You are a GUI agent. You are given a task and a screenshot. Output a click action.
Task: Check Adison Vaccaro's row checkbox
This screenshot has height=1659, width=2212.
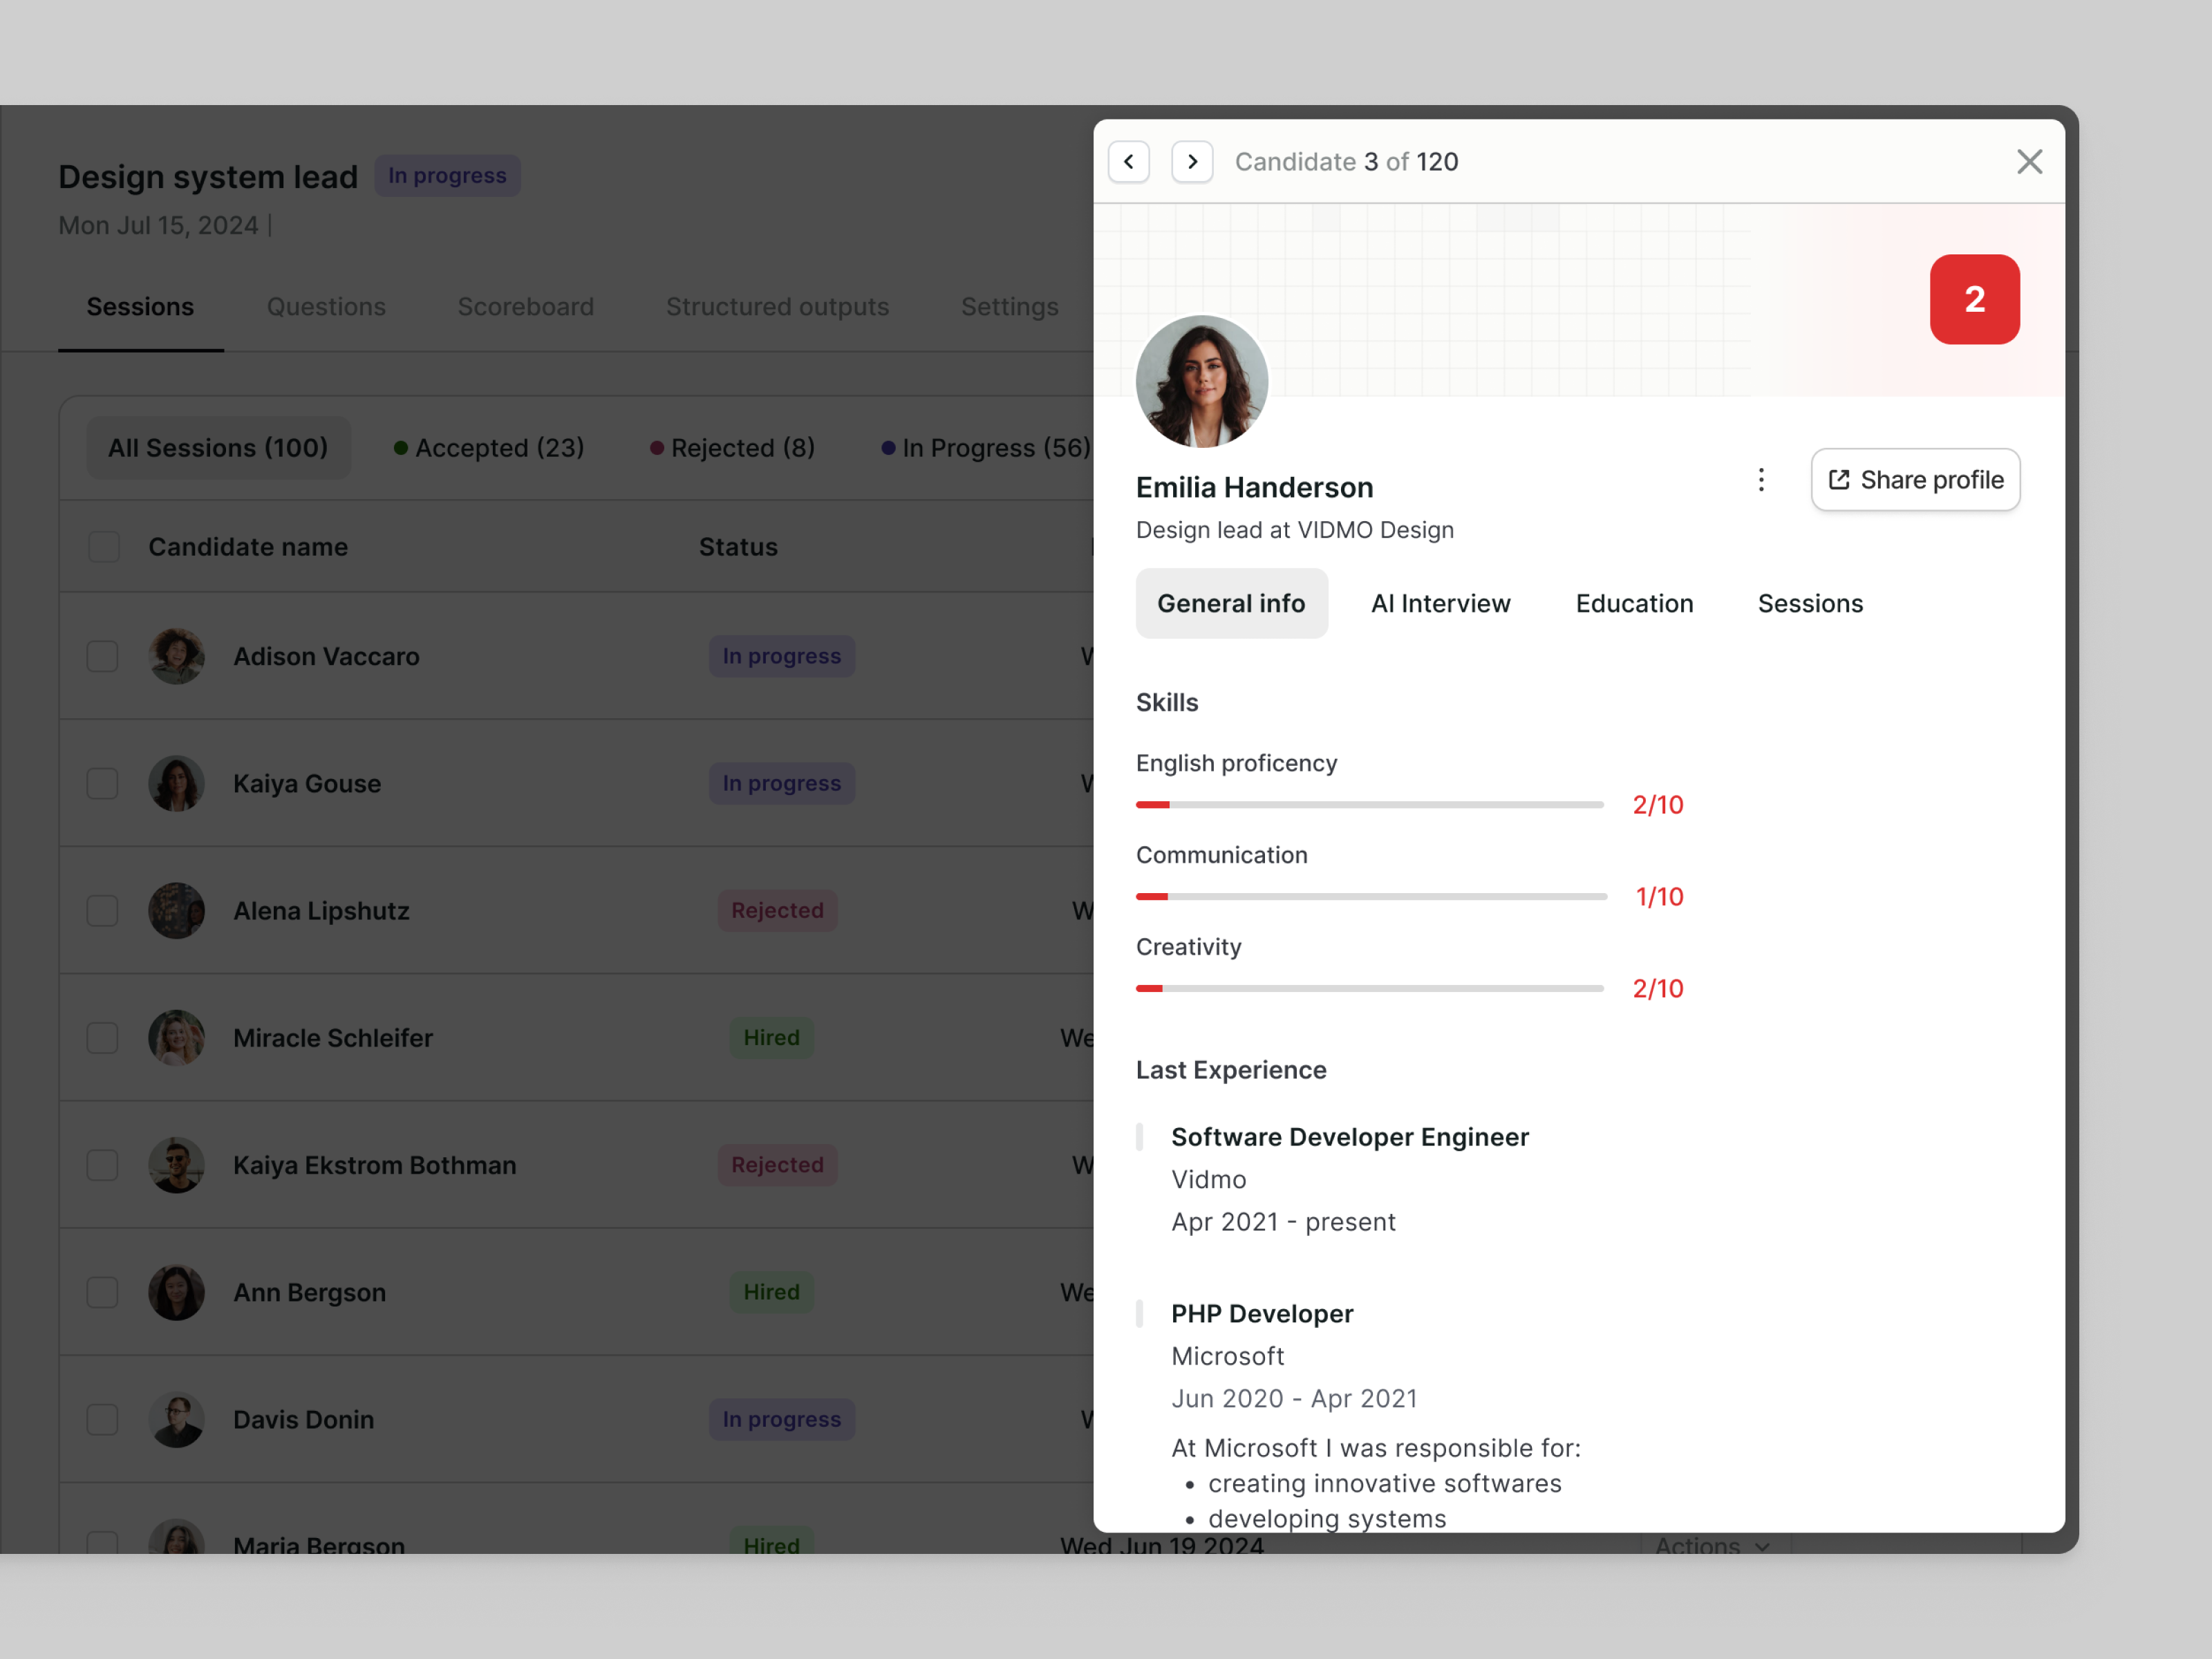pos(103,656)
